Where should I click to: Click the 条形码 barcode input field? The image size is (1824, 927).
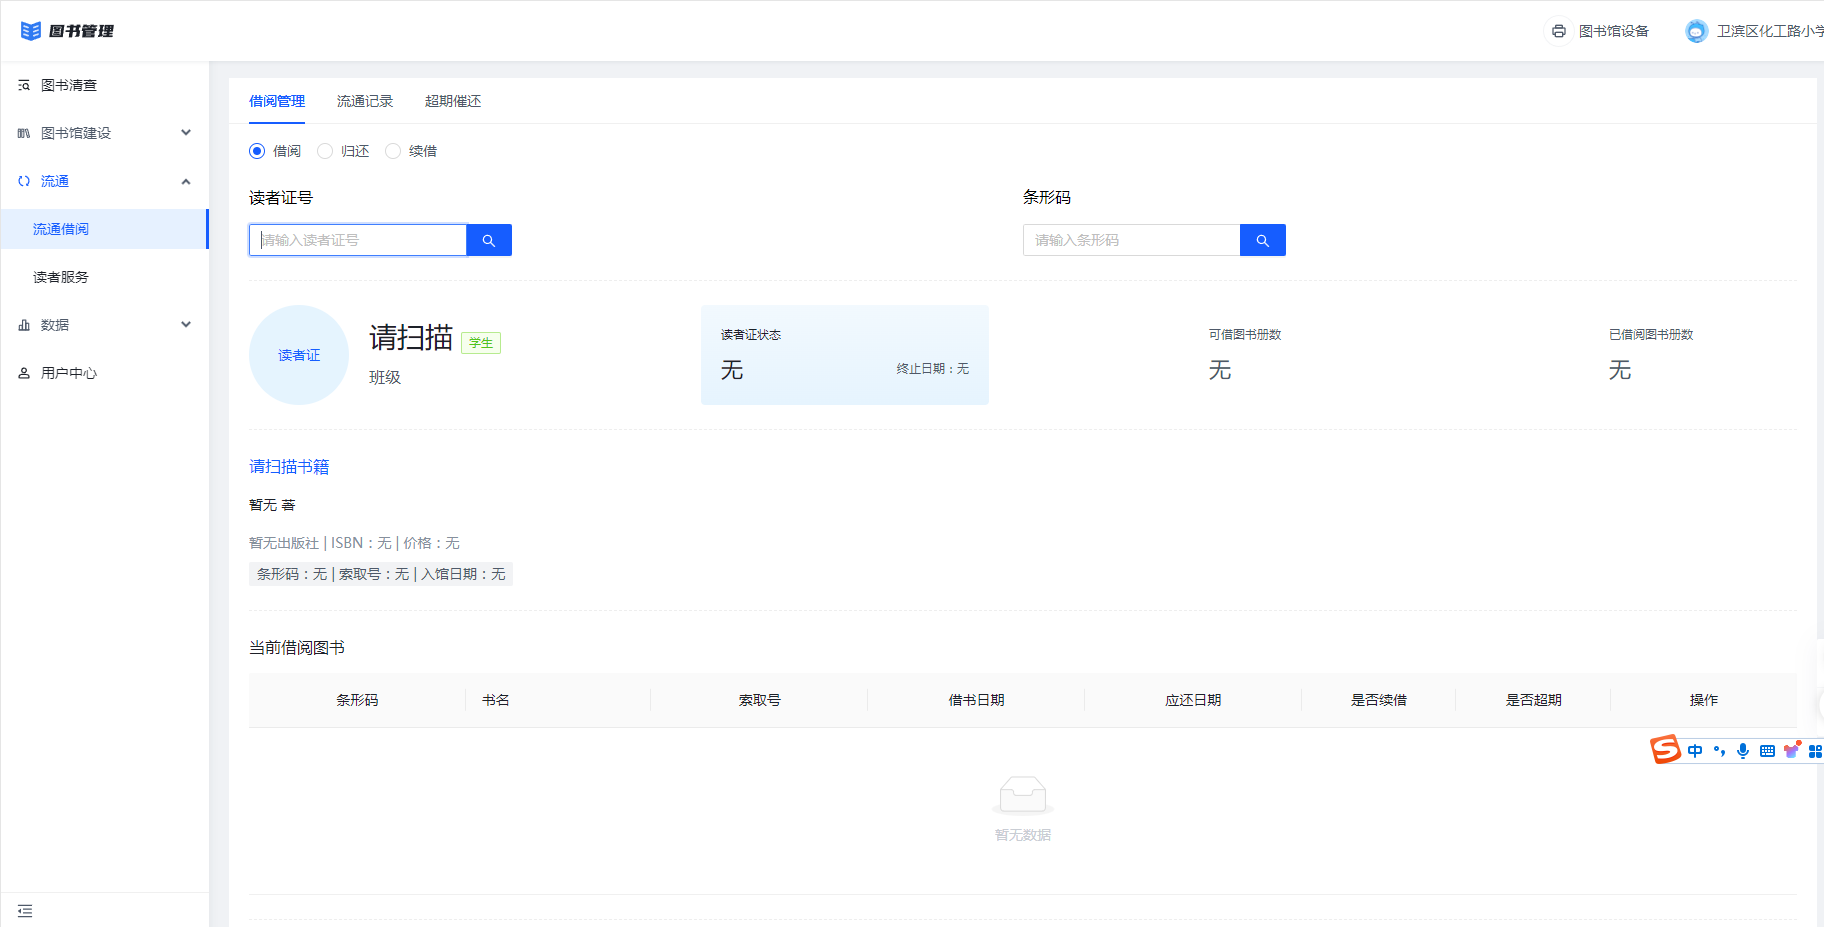(1131, 240)
